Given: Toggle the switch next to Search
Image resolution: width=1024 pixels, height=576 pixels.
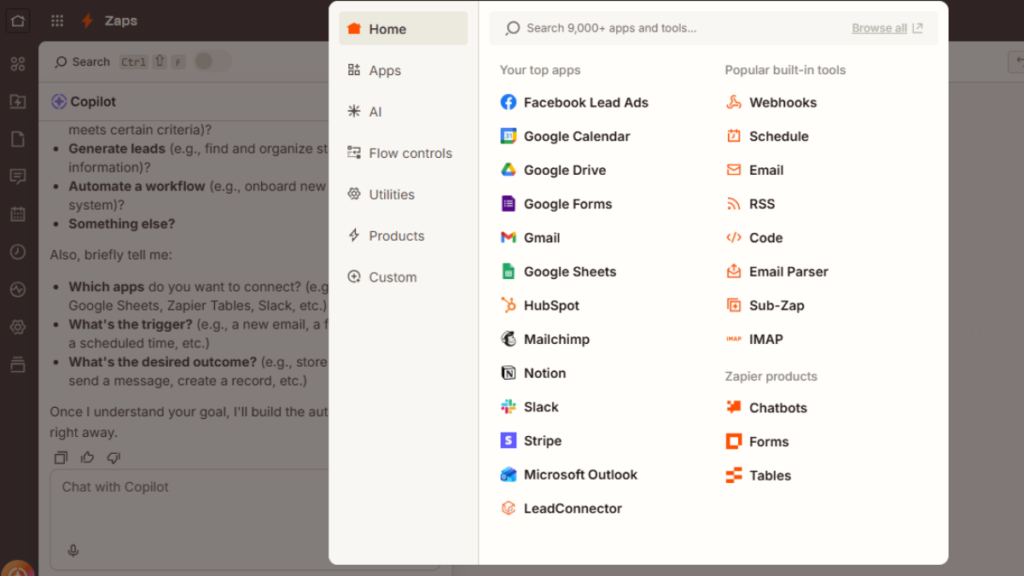Looking at the screenshot, I should click(x=212, y=61).
